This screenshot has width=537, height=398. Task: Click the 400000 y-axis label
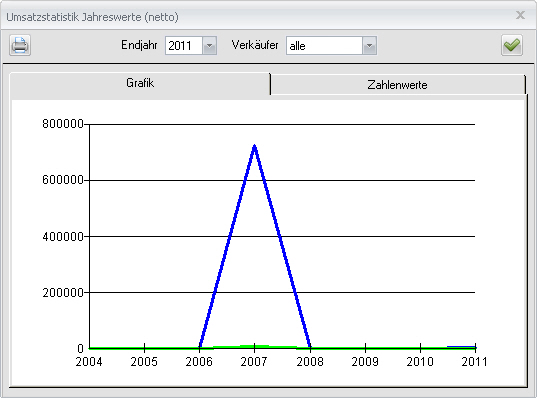tap(63, 236)
